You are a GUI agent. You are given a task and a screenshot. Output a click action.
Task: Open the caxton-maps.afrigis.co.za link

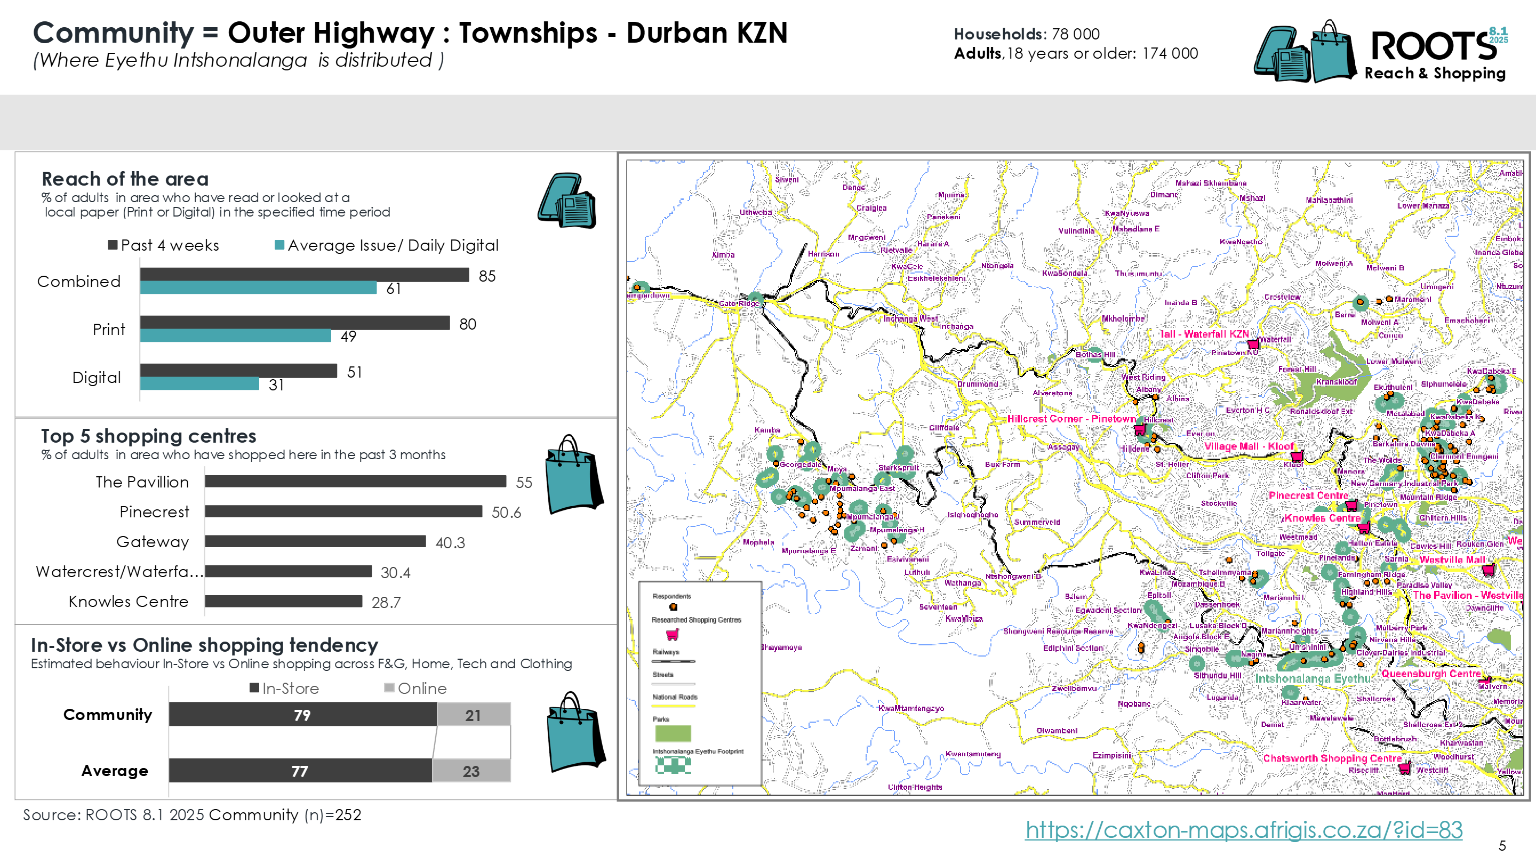pos(1243,830)
